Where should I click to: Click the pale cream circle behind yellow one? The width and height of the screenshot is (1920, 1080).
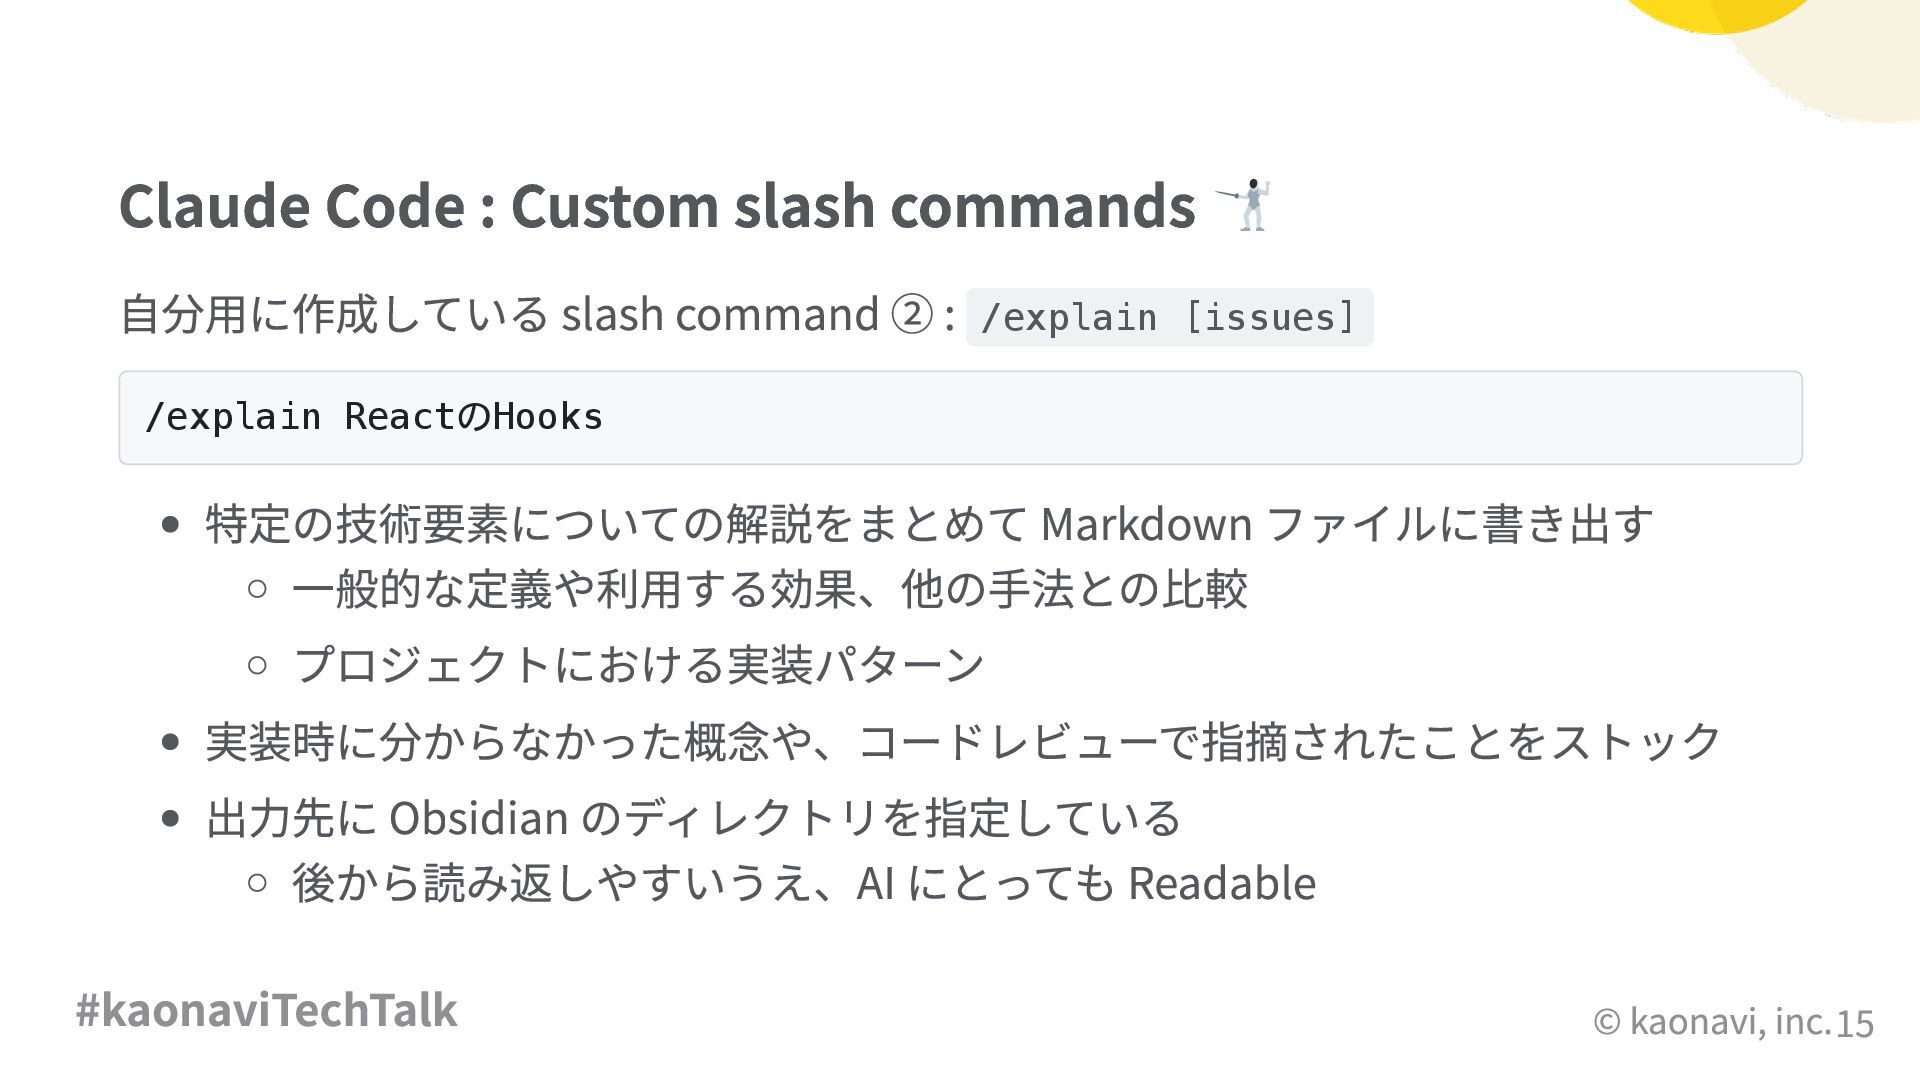click(x=1850, y=70)
